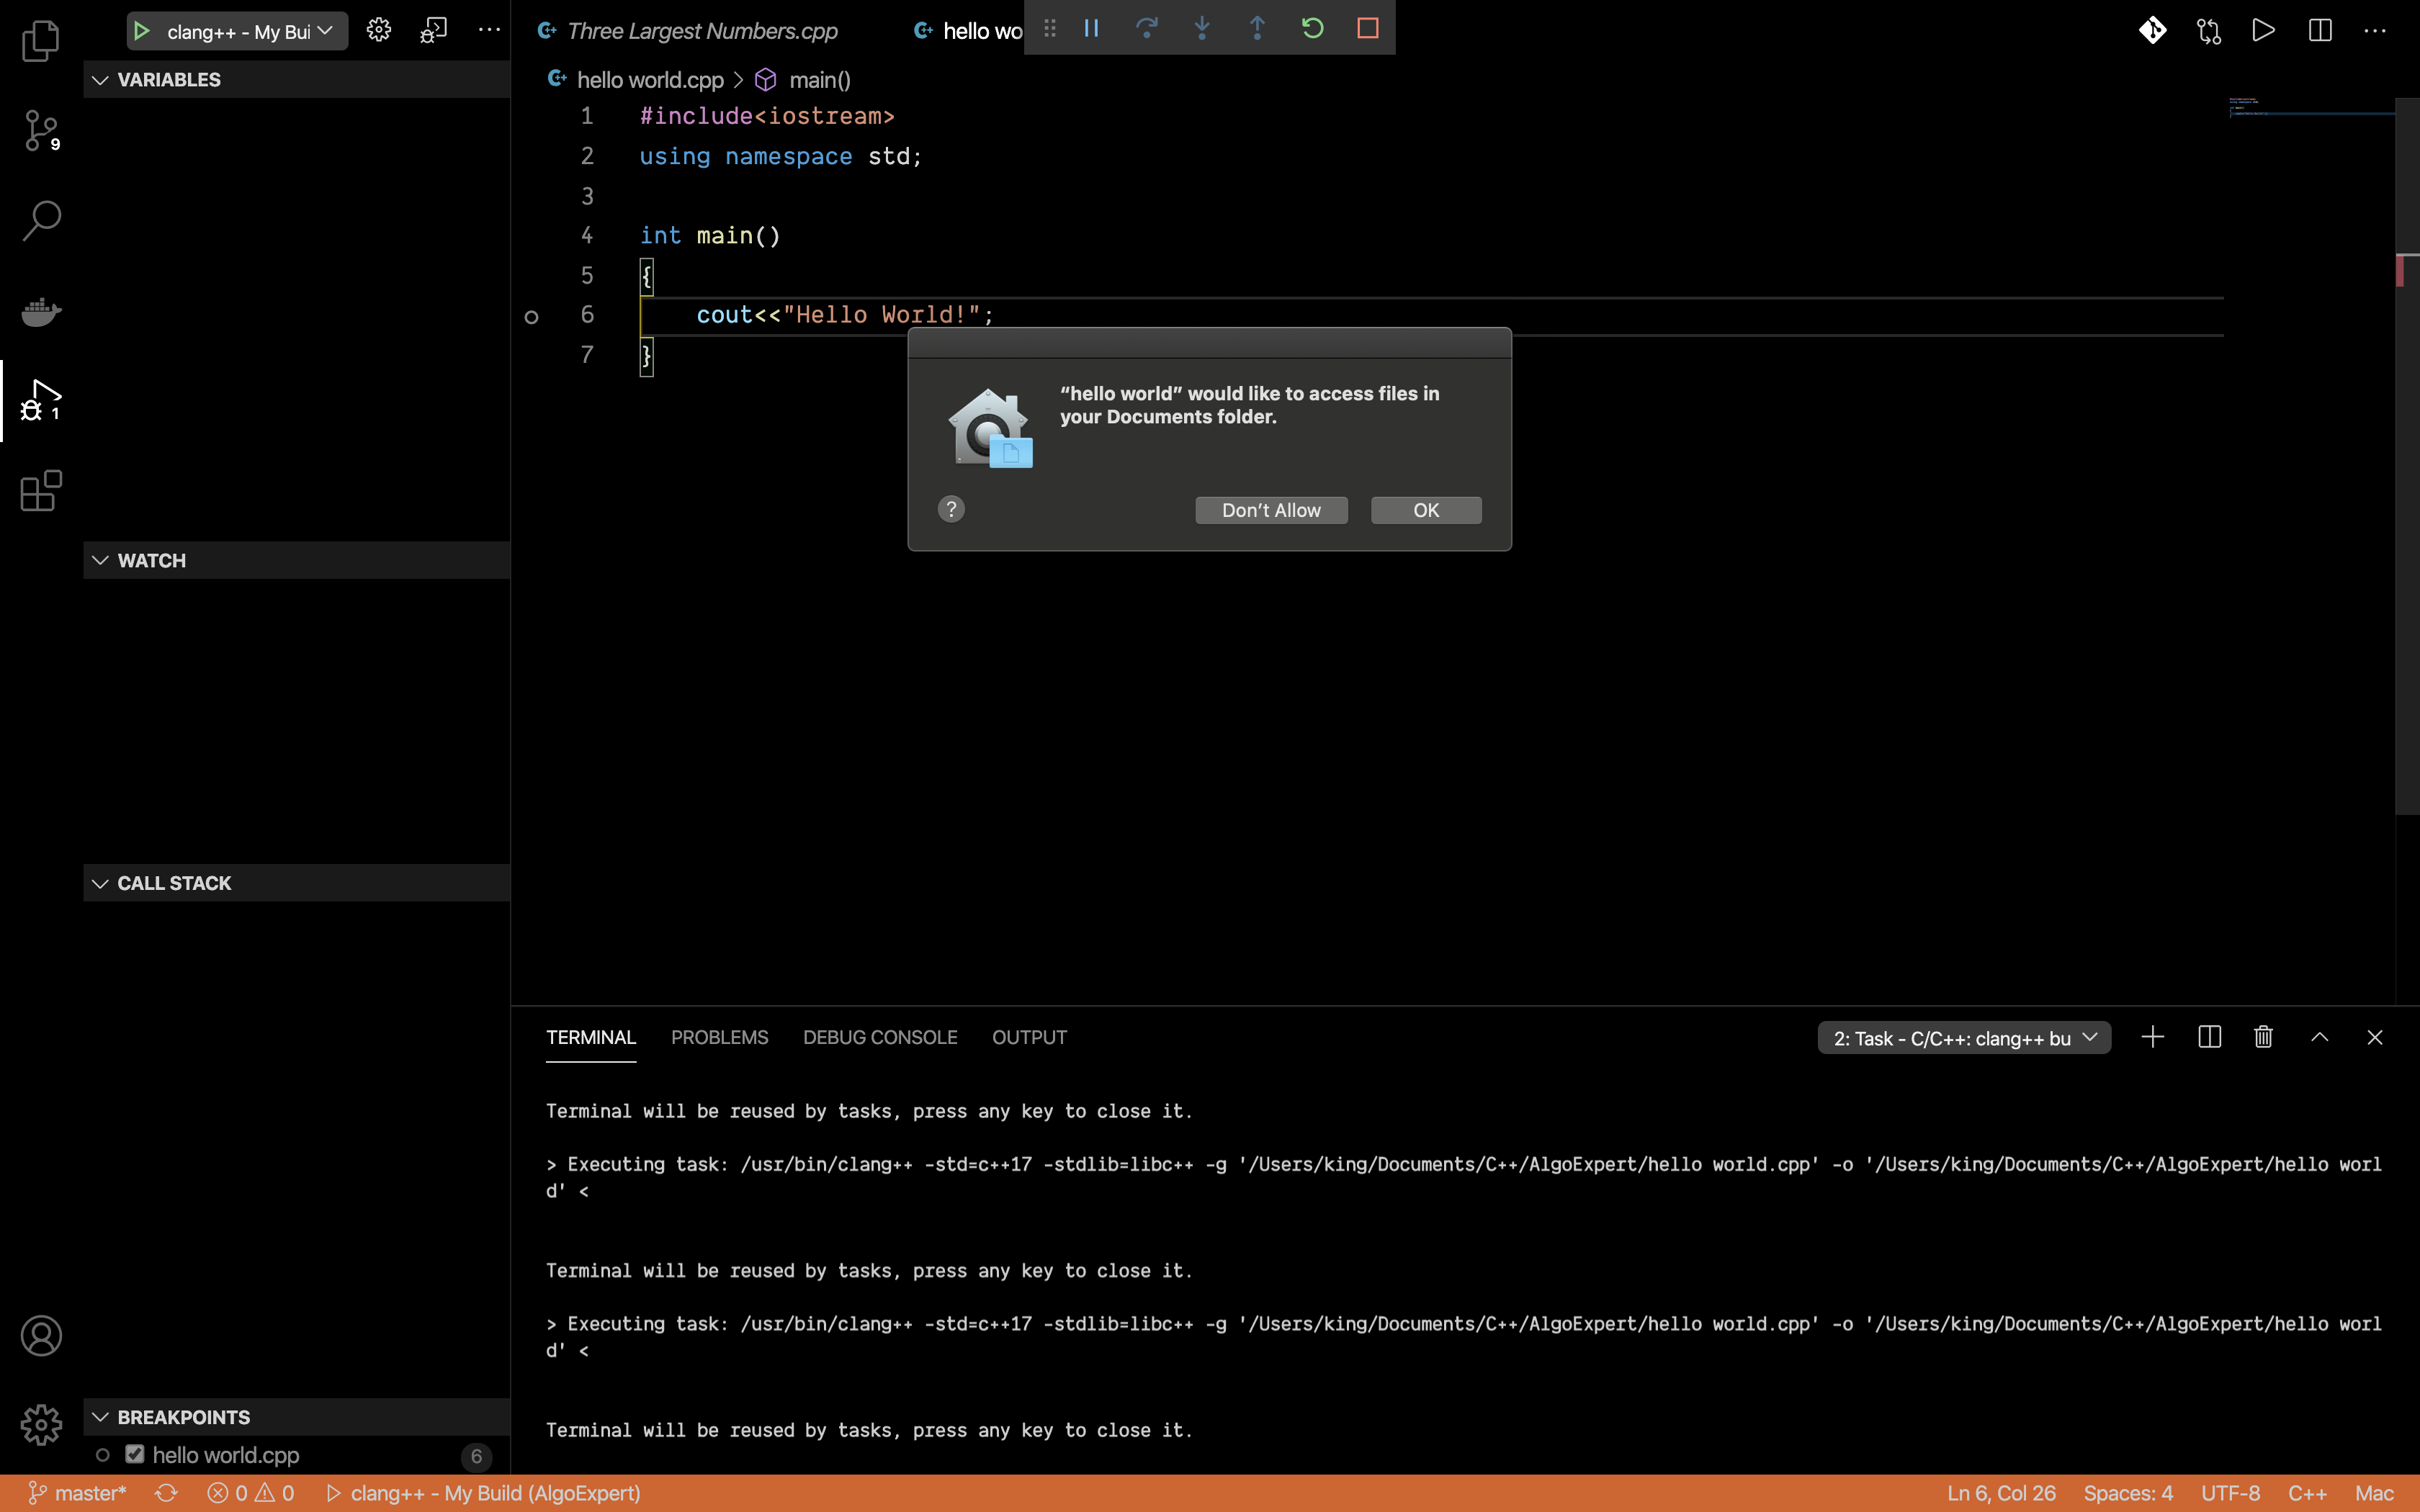Uncheck the hello world.cpp breakpoint checkbox
This screenshot has width=2420, height=1512.
[x=135, y=1454]
